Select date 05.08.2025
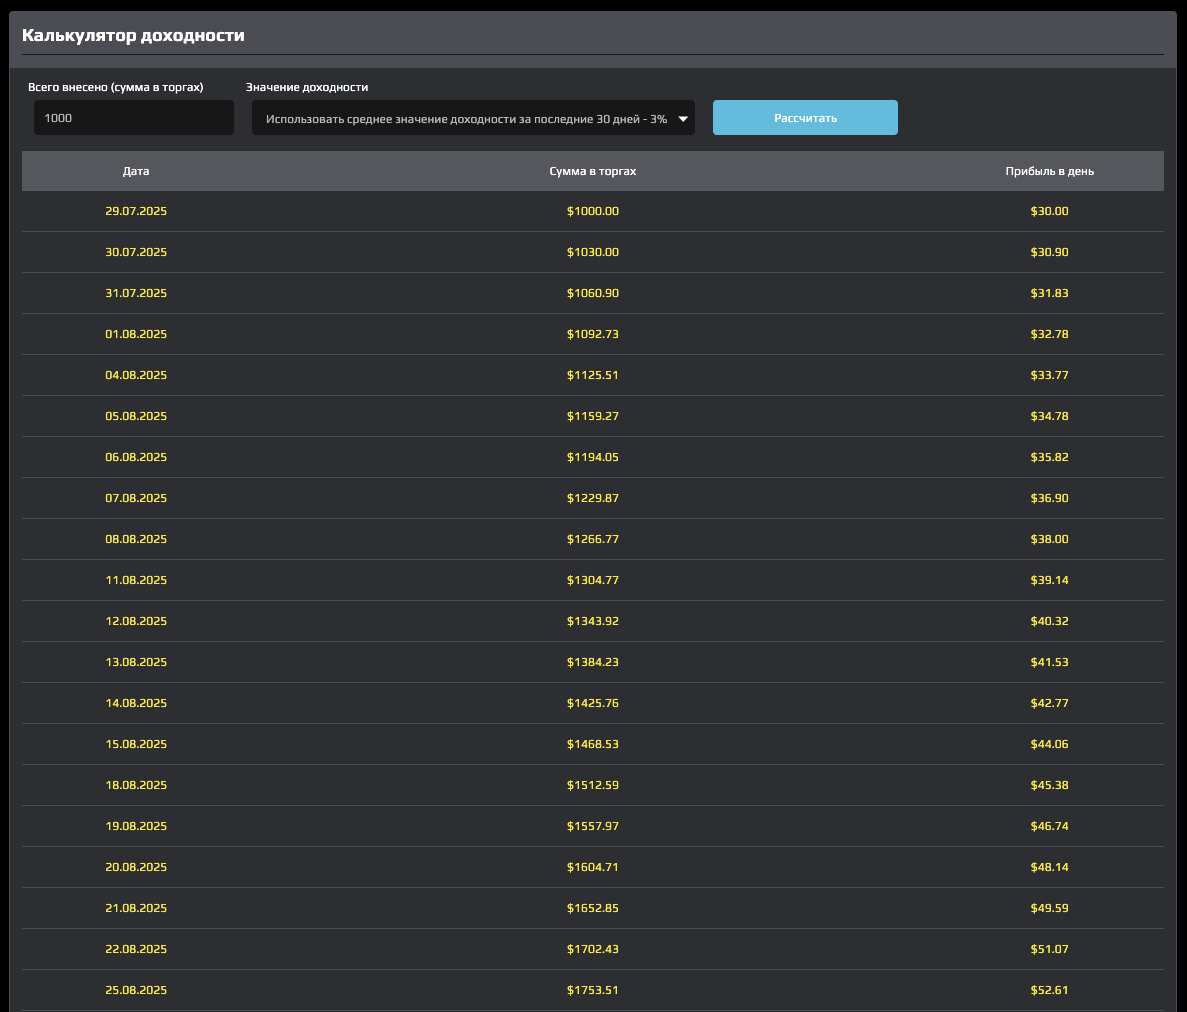Screen dimensions: 1187x1012 [136, 416]
